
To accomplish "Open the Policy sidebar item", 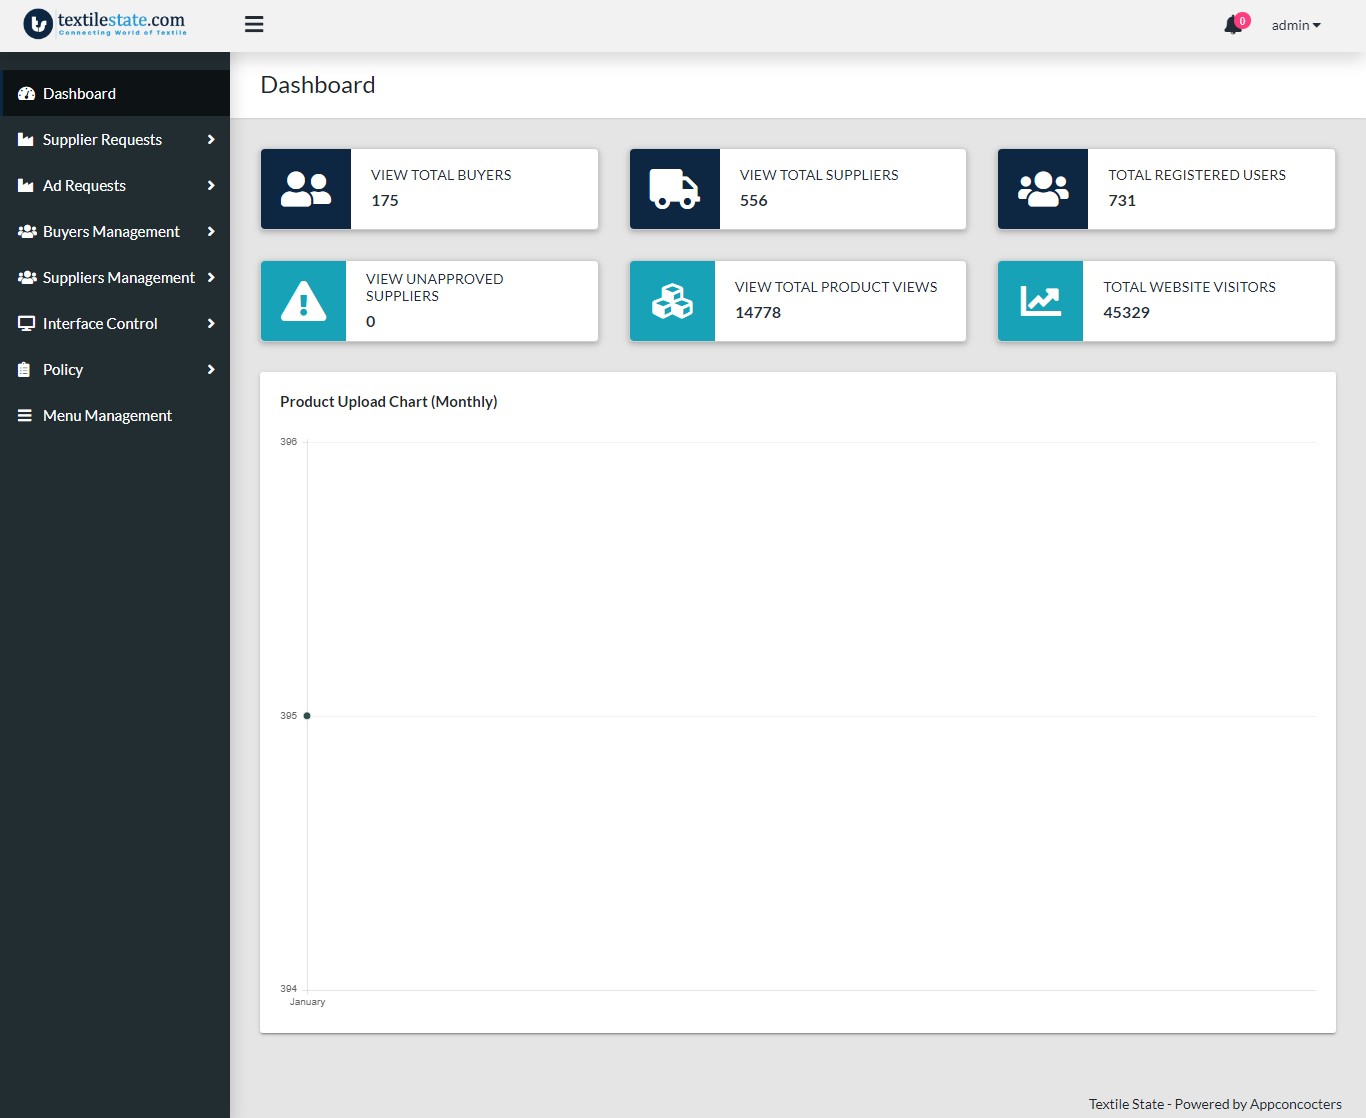I will pos(63,370).
